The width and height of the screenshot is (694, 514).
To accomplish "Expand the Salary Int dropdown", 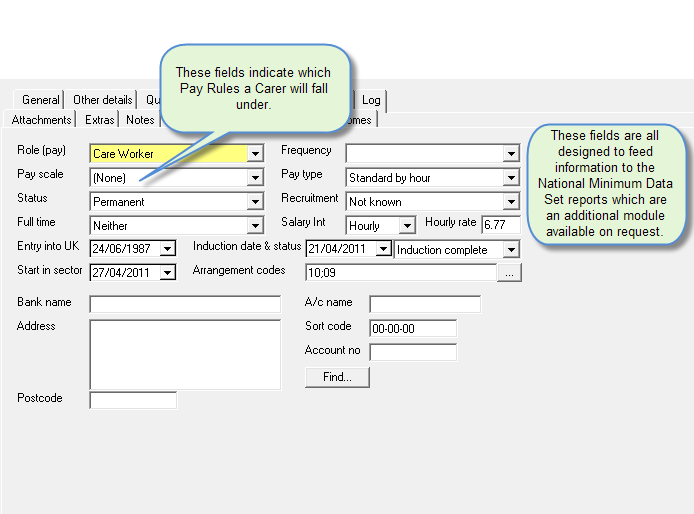I will [407, 226].
